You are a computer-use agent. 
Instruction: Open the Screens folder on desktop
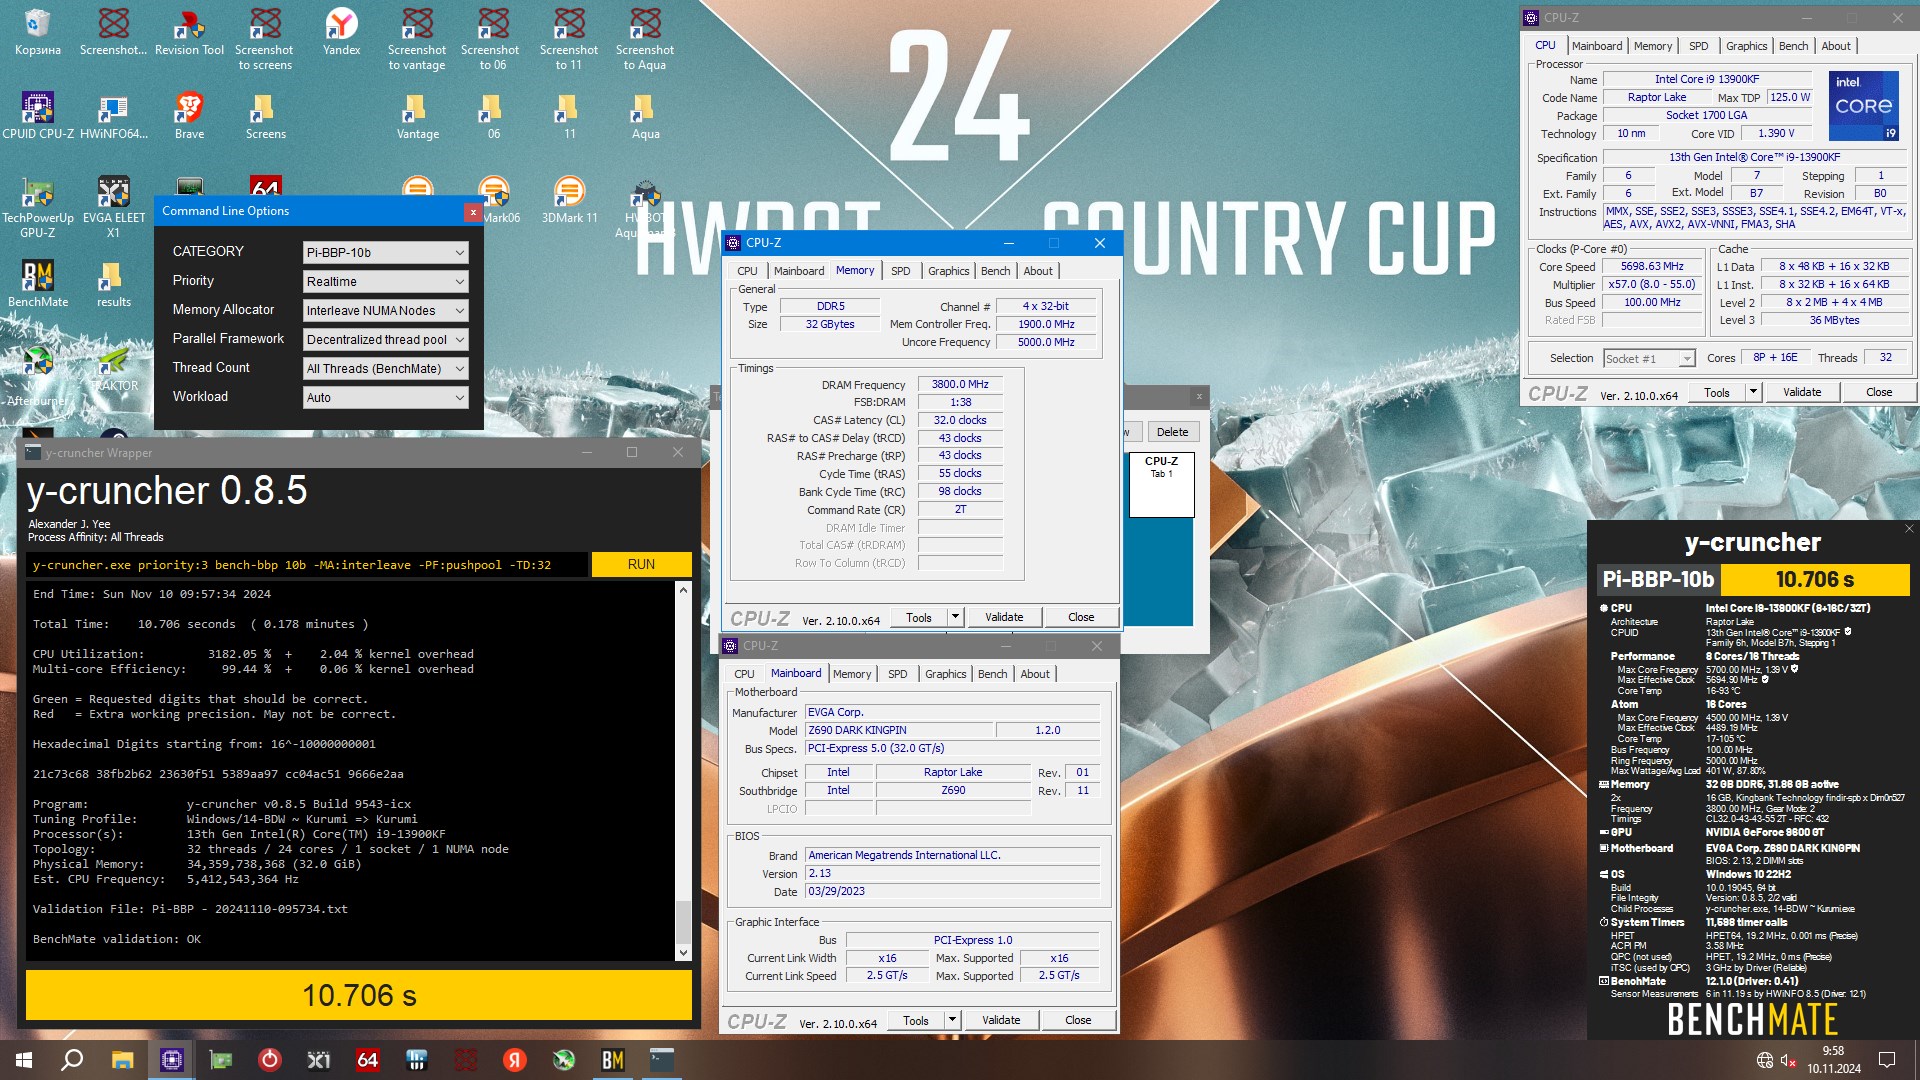pyautogui.click(x=265, y=116)
